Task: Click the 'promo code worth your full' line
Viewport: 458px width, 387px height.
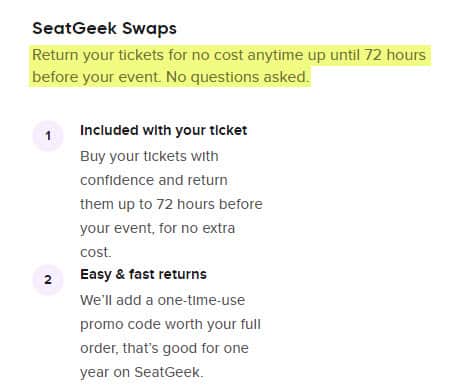Action: coord(170,324)
